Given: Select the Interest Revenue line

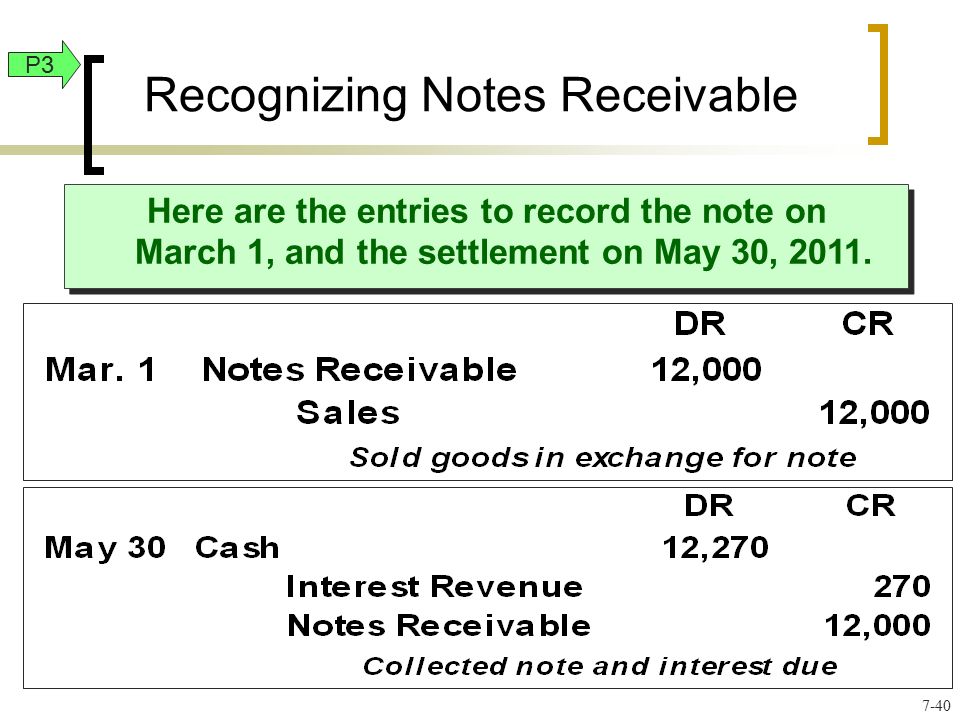Looking at the screenshot, I should 434,587.
